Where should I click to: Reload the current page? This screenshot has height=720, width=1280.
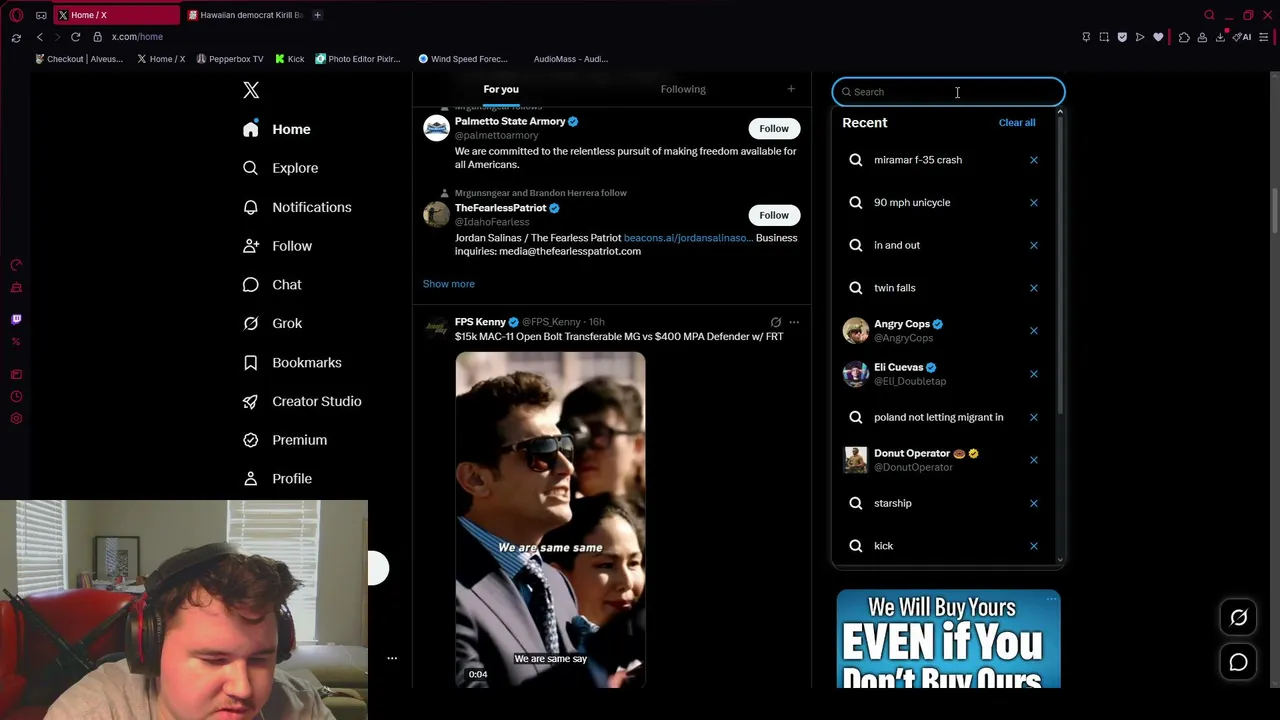(x=75, y=37)
